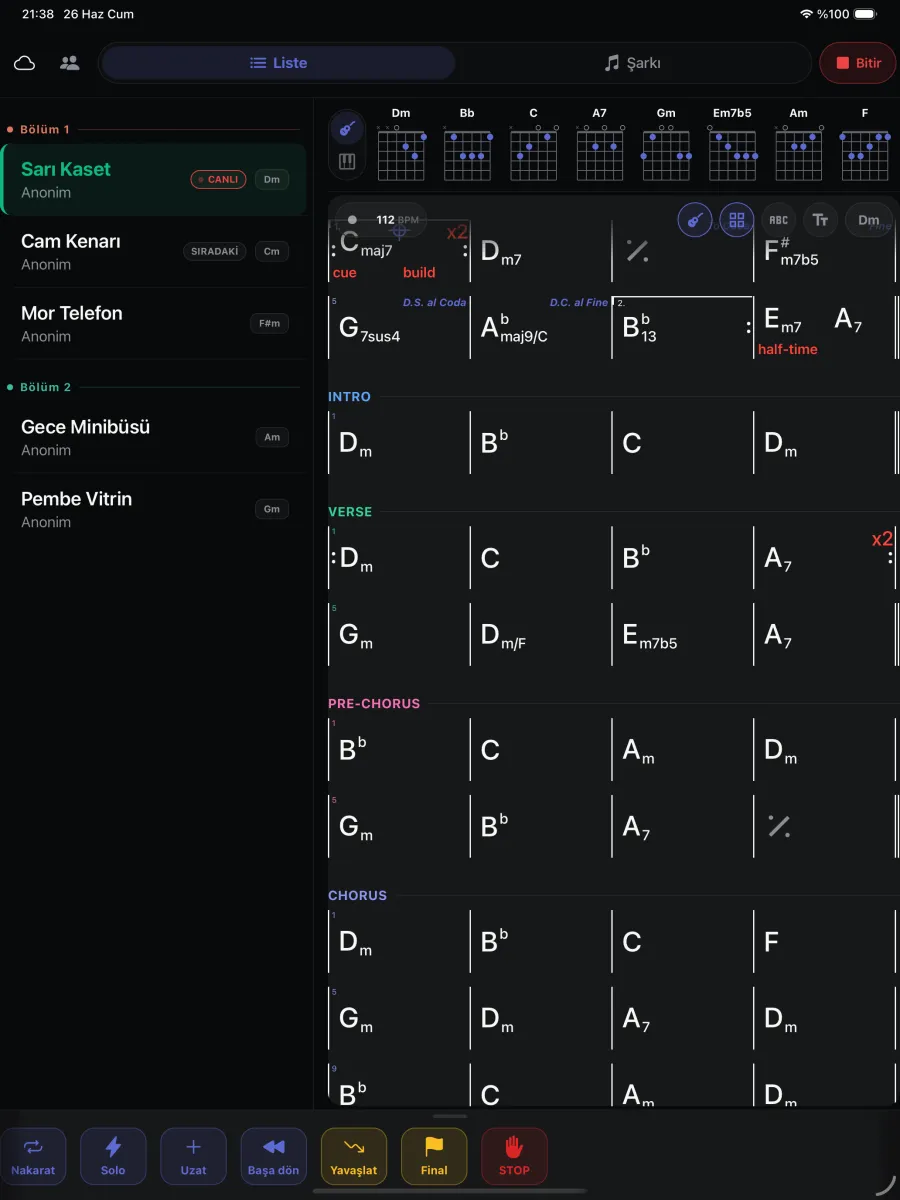Open the Gm chord diagram
900x1200 pixels.
[x=666, y=144]
